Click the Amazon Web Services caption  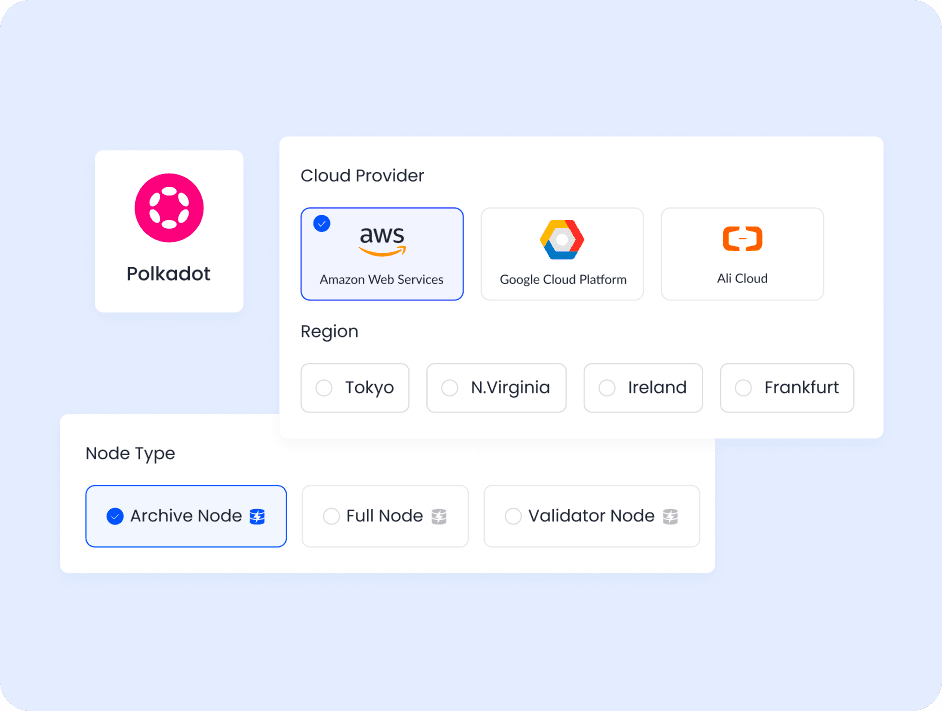[381, 279]
